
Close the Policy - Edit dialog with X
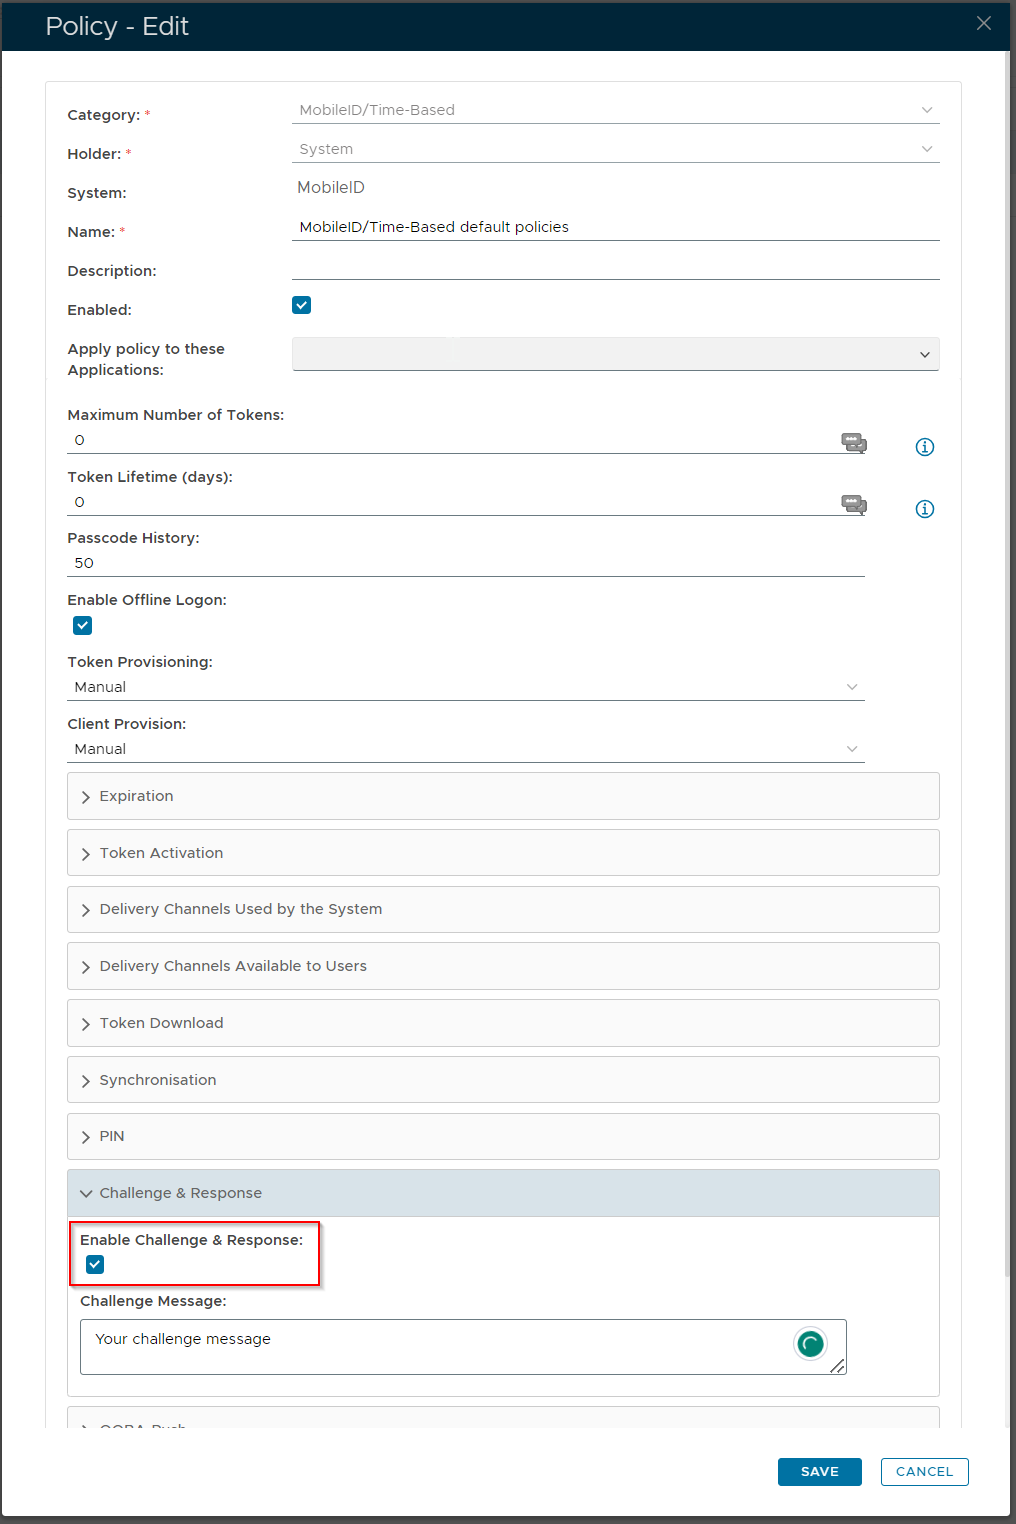click(x=984, y=24)
